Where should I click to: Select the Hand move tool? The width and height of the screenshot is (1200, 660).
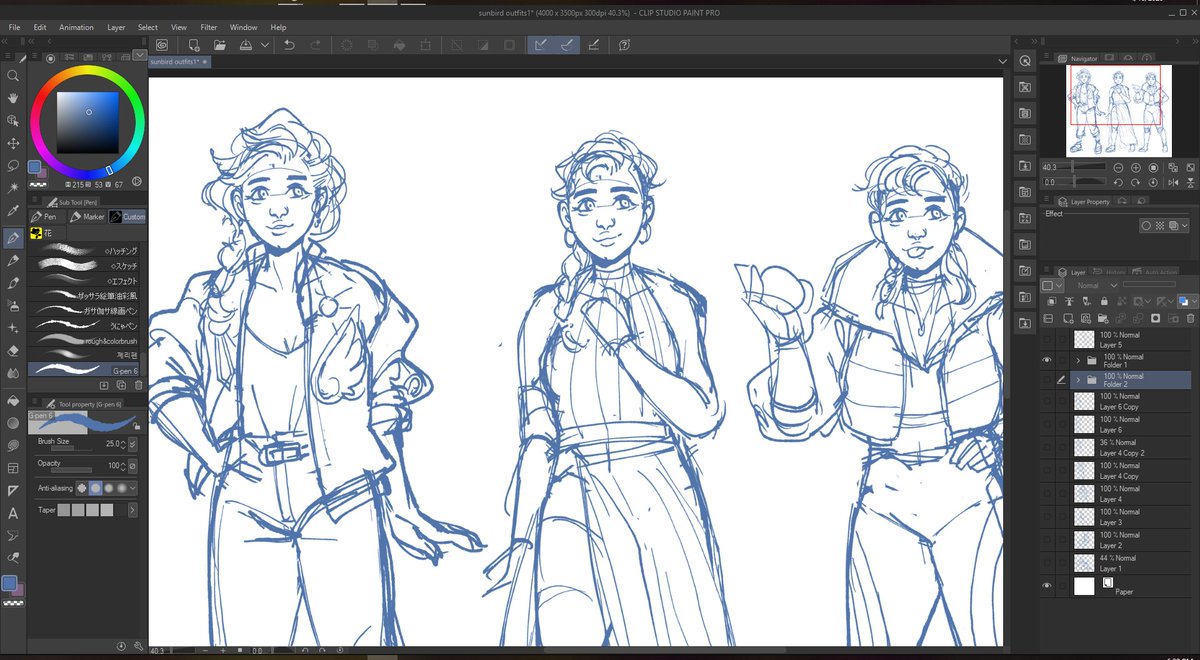(x=13, y=98)
